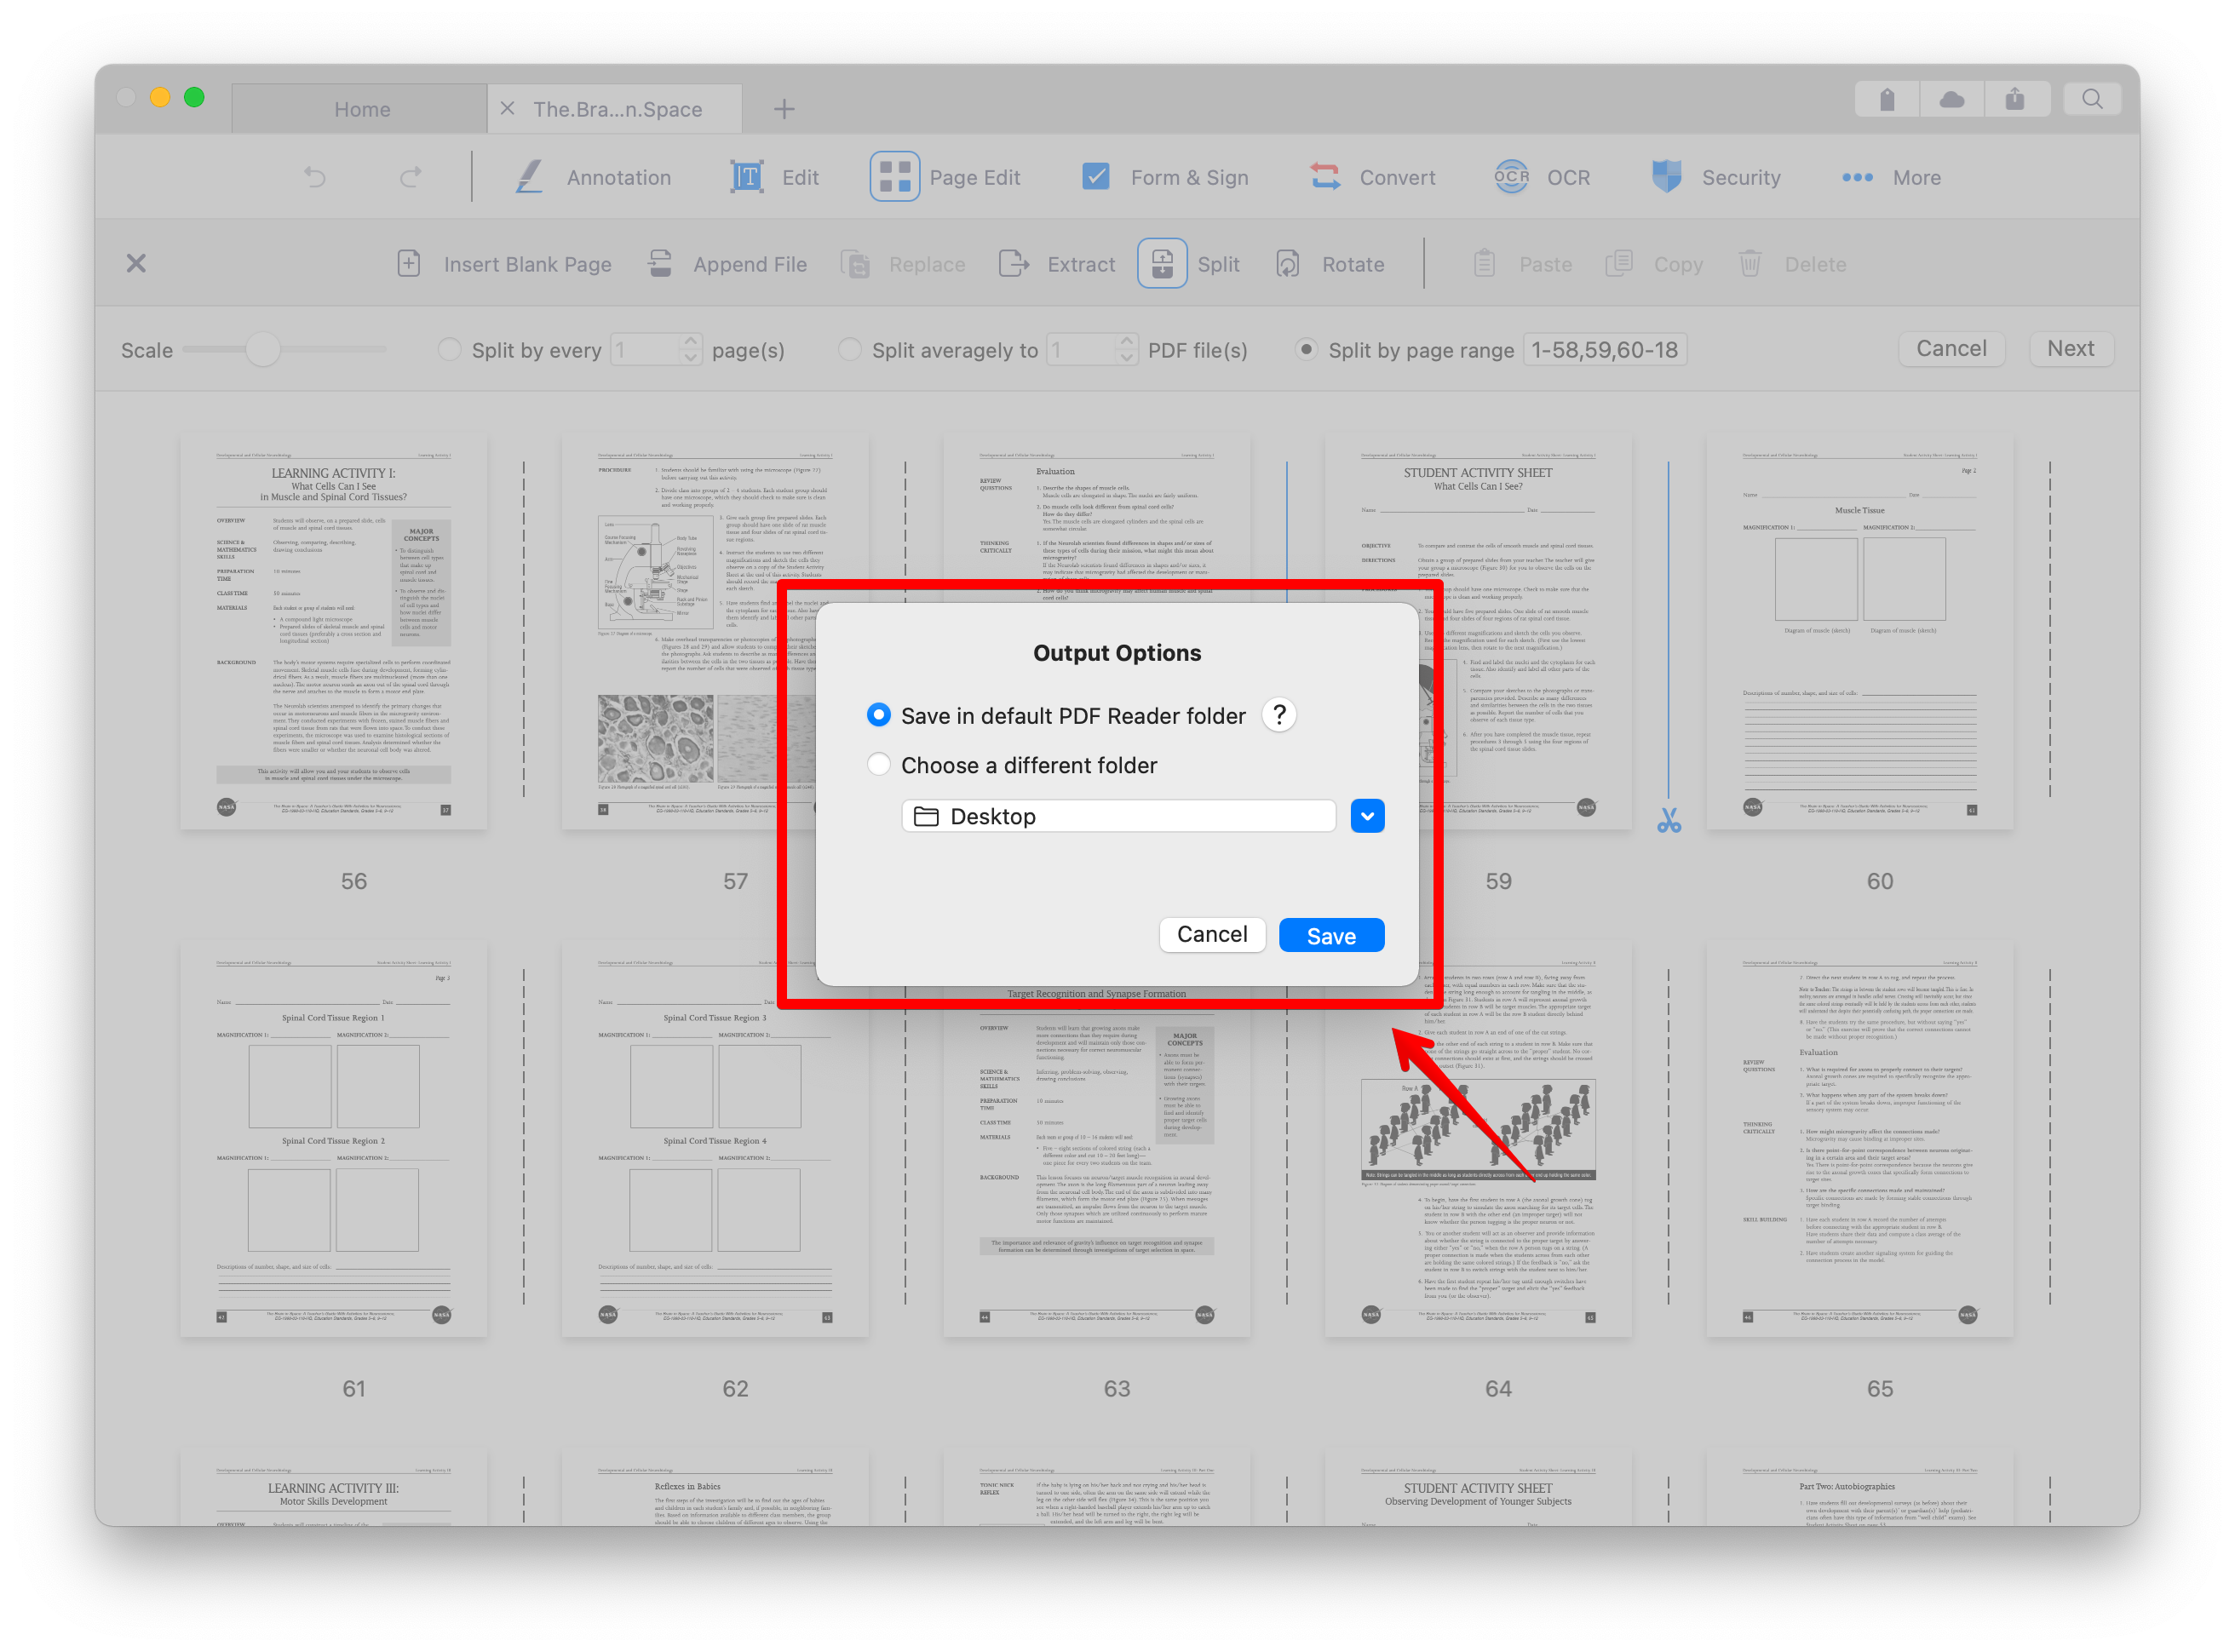Select Split by every pages radio
The height and width of the screenshot is (1652, 2235).
click(x=449, y=349)
